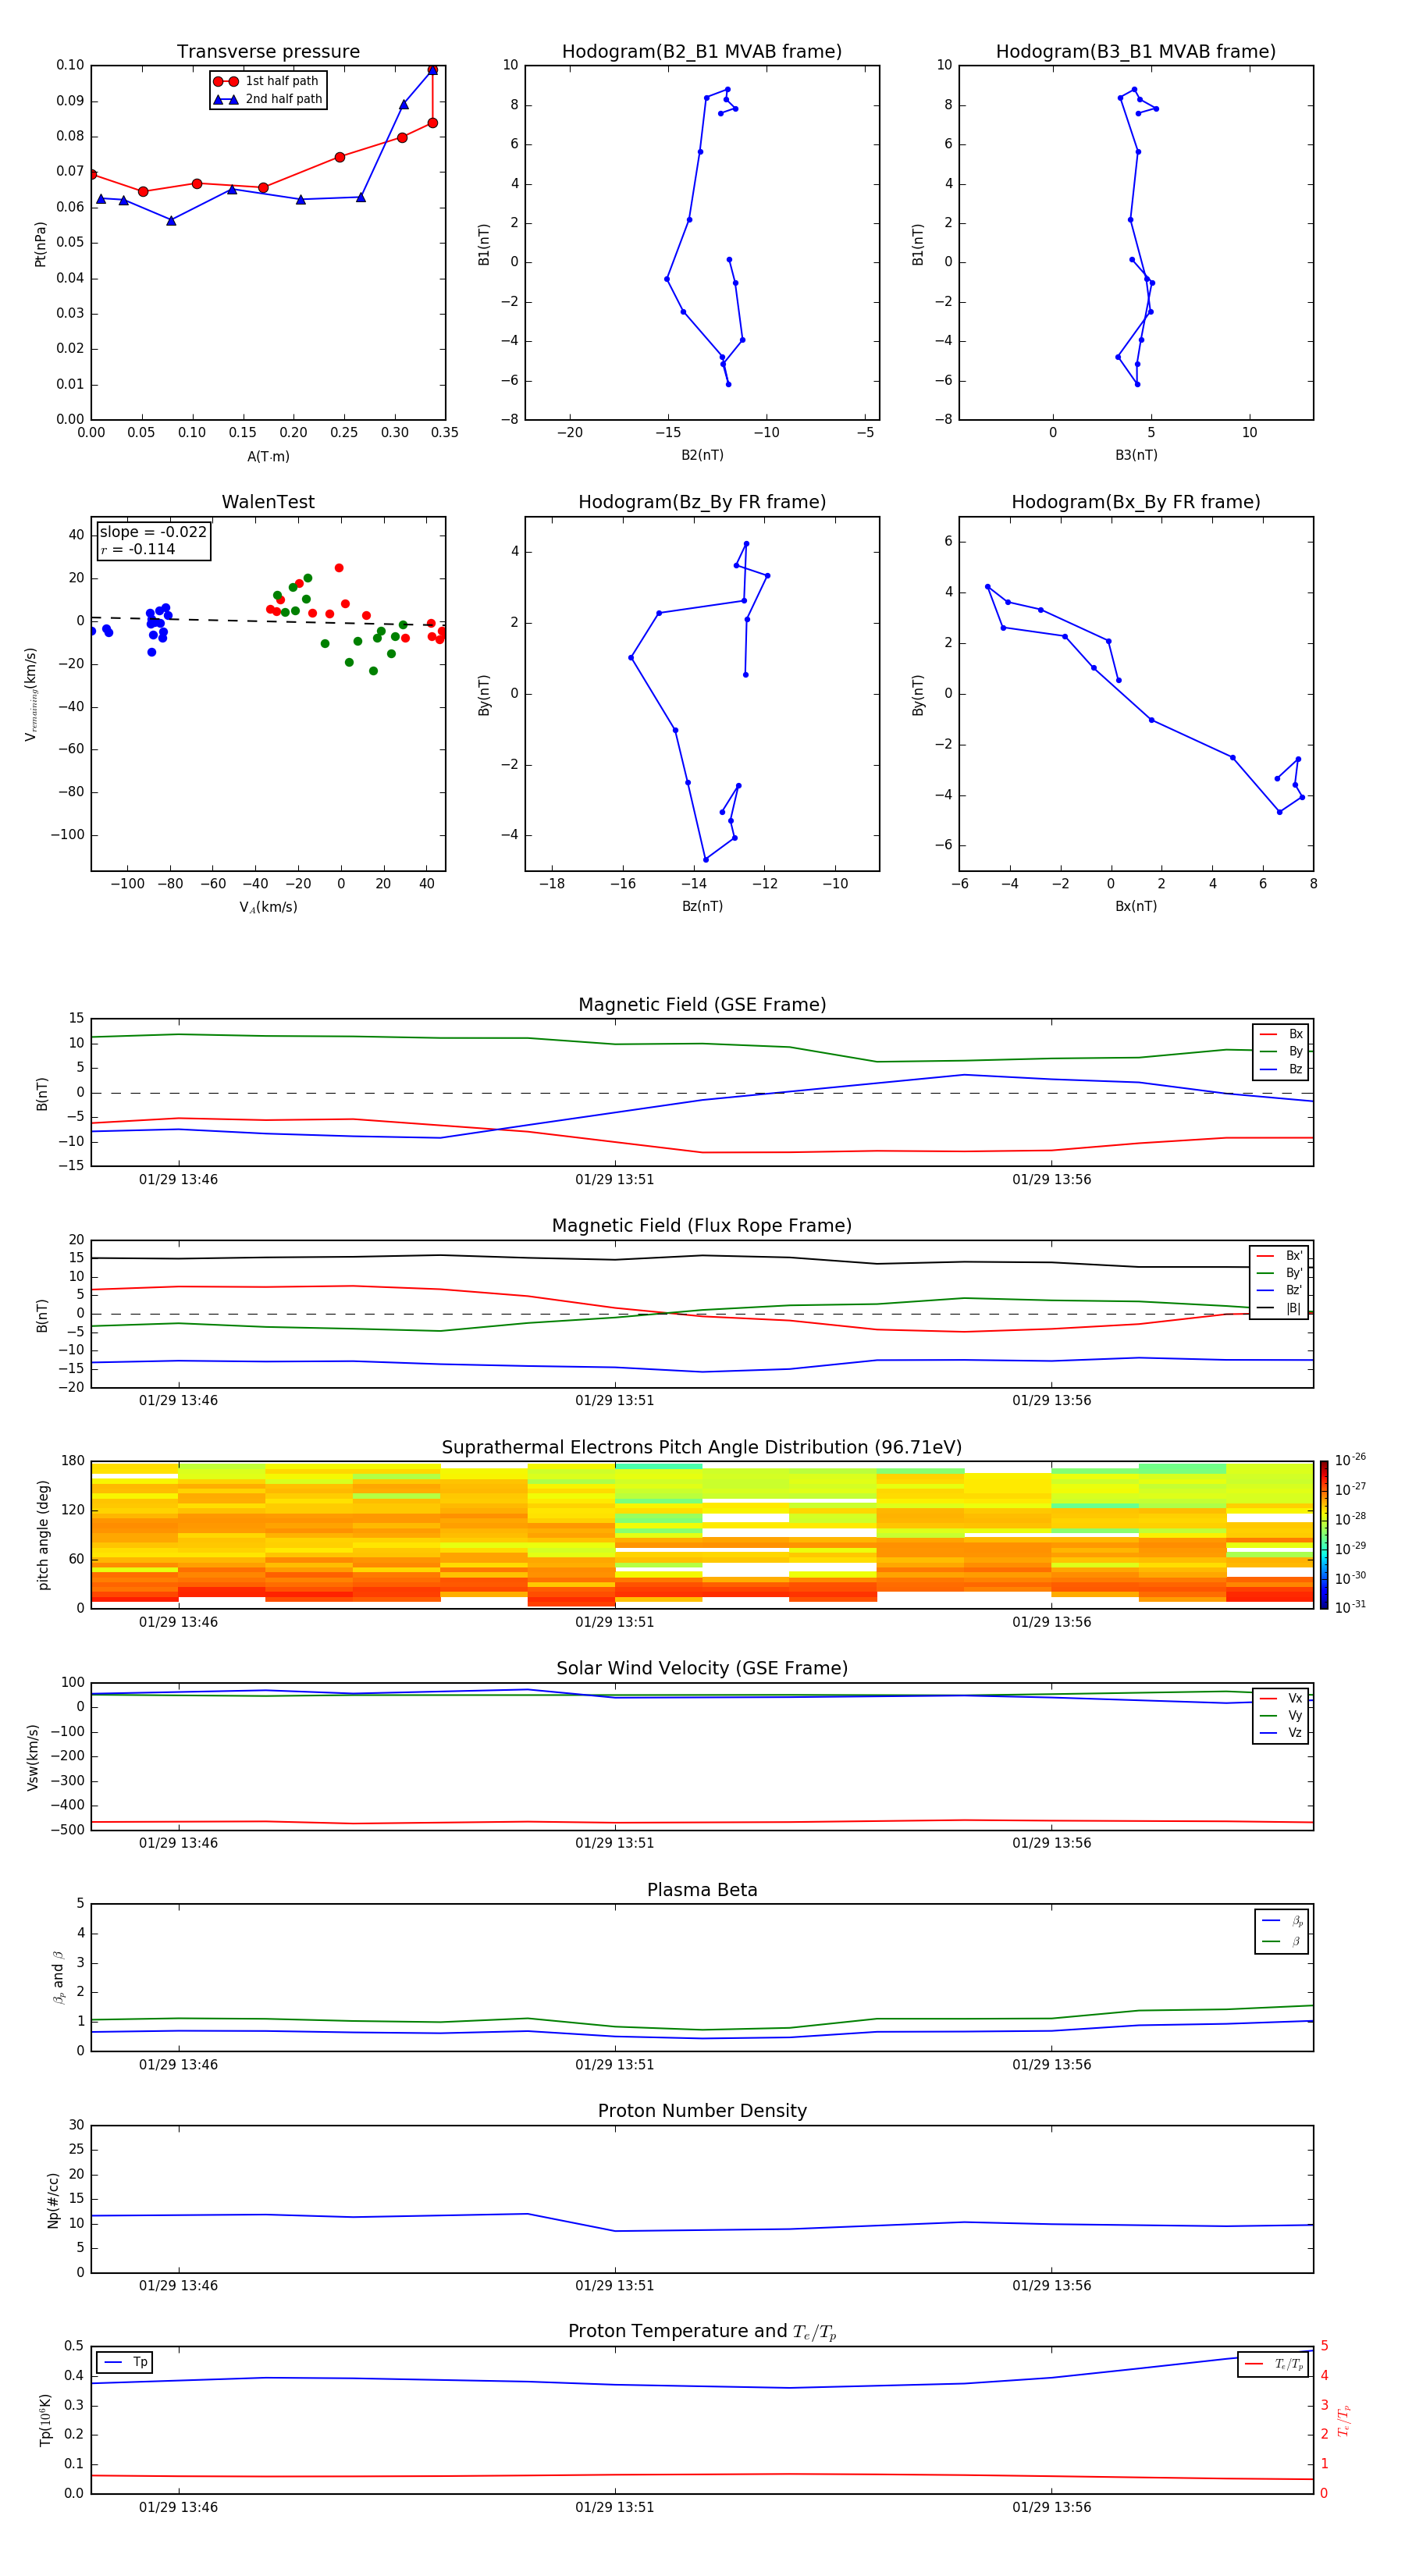Click the 'Bx(nT)' hodogram axis label
This screenshot has width=1405, height=2576.
click(x=1136, y=906)
